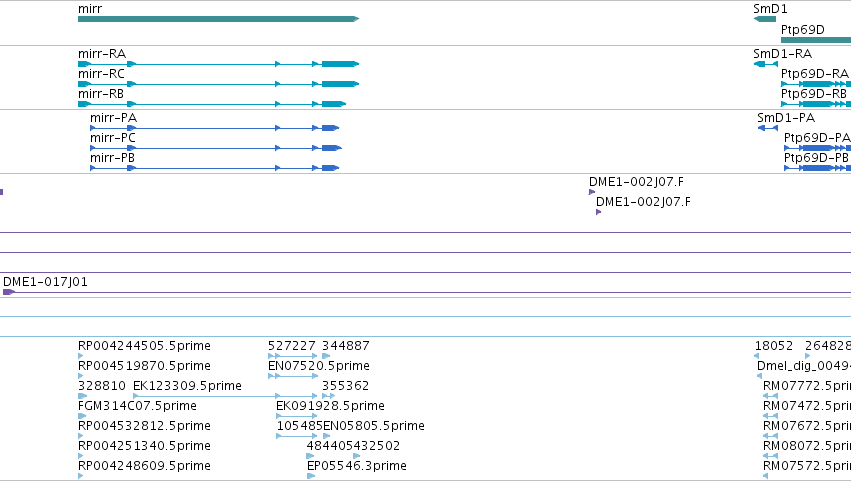Click the RP004248609.5prime EST label
Image resolution: width=851 pixels, height=481 pixels.
coord(144,466)
